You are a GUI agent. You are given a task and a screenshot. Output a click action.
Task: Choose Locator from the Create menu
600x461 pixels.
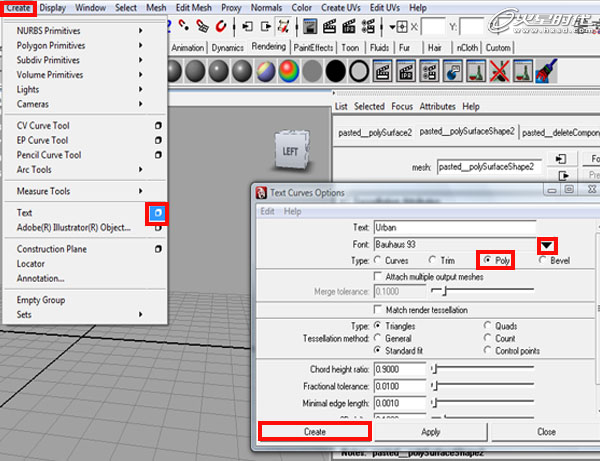click(x=31, y=264)
